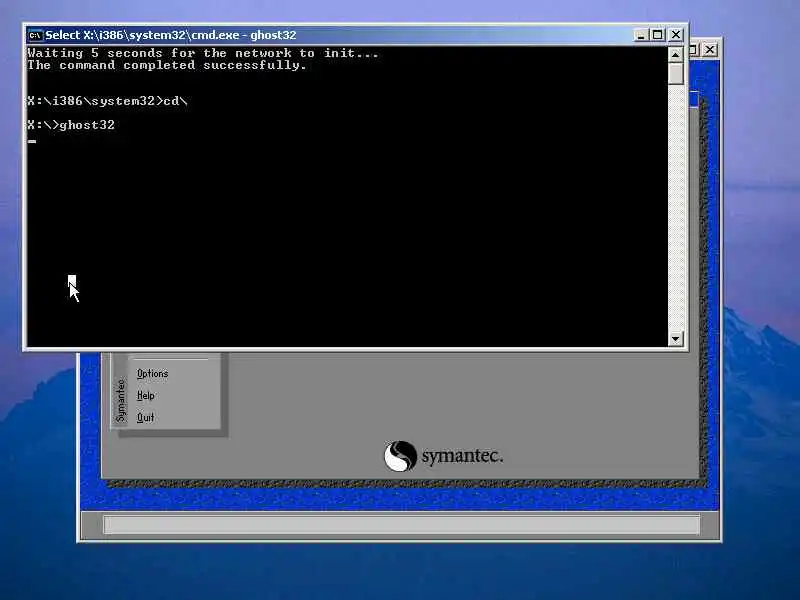Click the 'X:\i386\system32>cd\' line
The image size is (800, 600).
108,101
